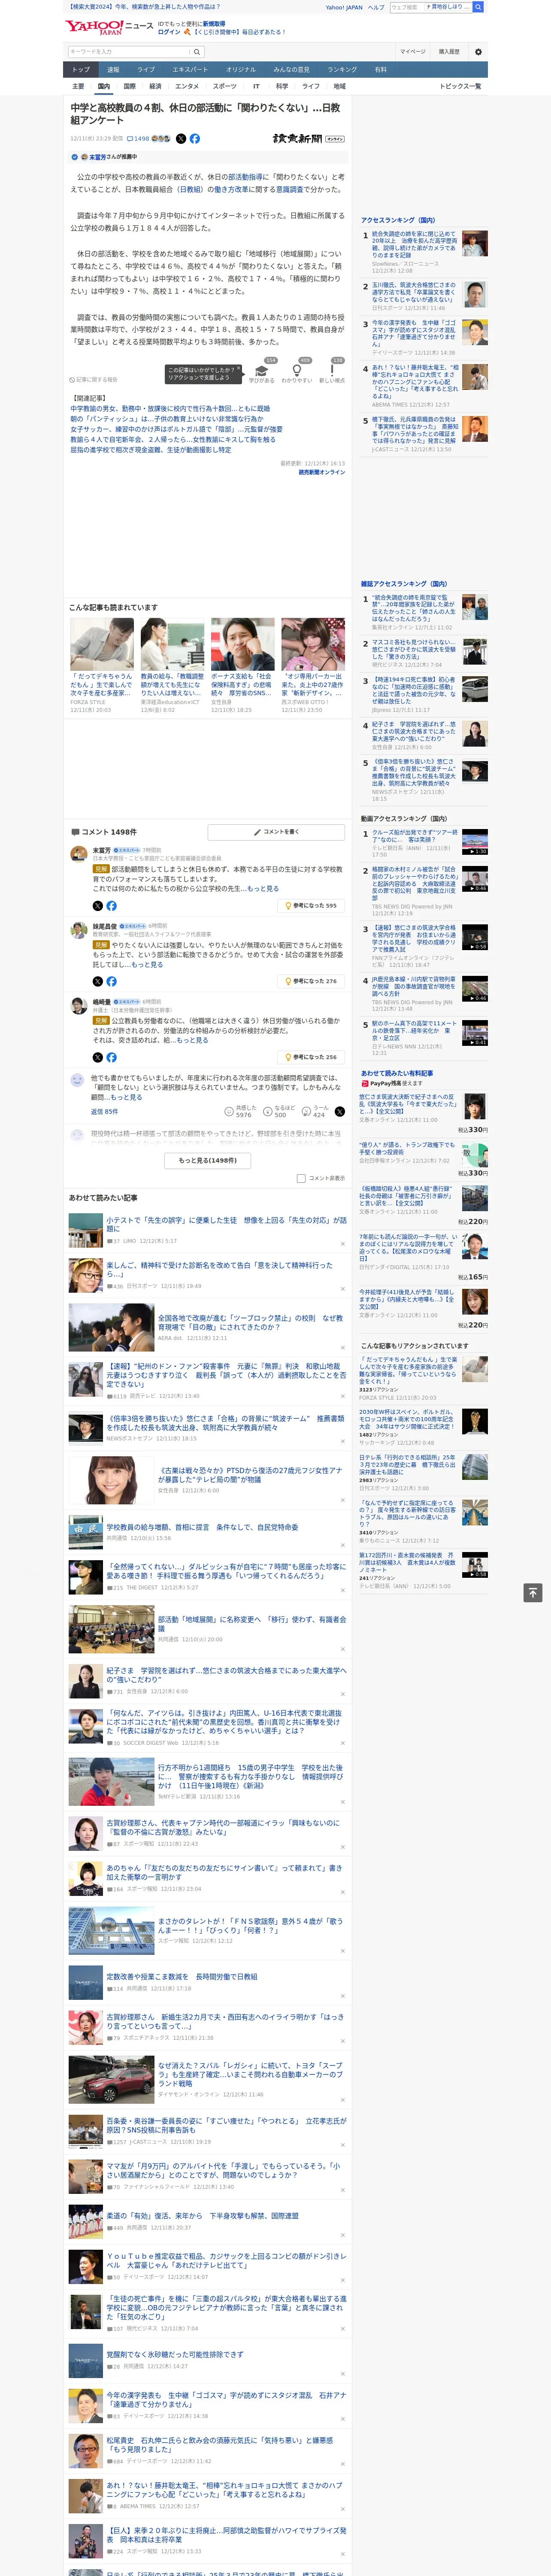Open the エンタメ category tab
This screenshot has width=551, height=2576.
[x=187, y=86]
